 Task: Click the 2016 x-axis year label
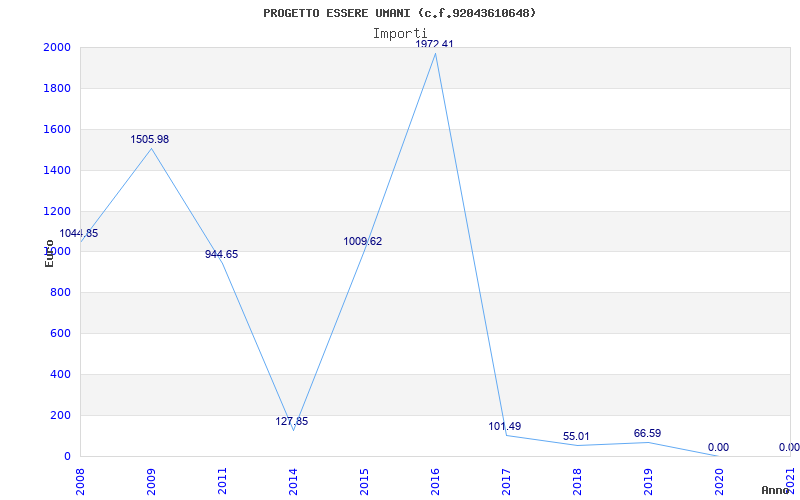click(x=435, y=480)
